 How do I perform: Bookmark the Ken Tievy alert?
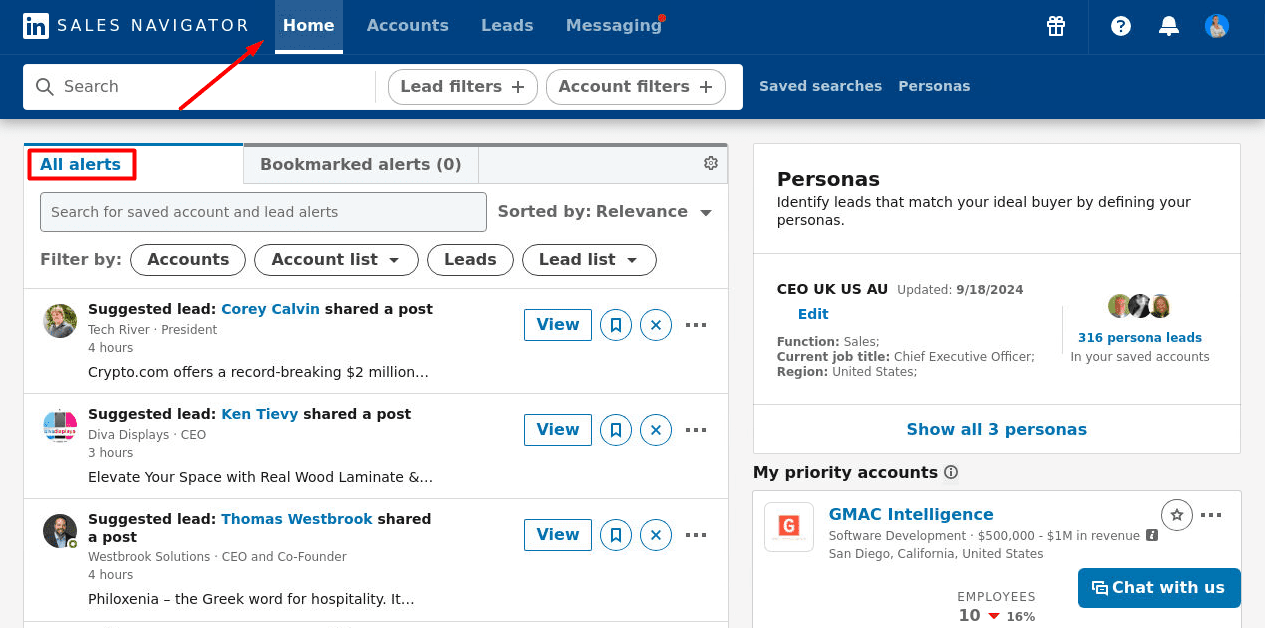(616, 430)
